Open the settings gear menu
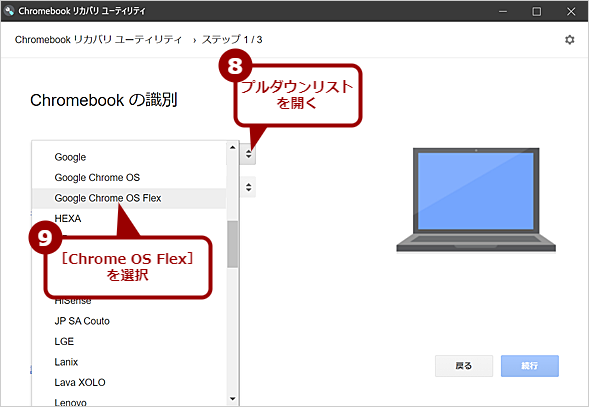This screenshot has height=407, width=589. (569, 40)
